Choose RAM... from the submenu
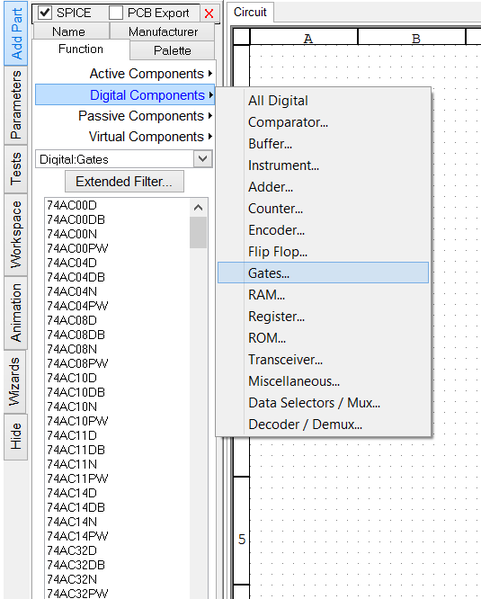The height and width of the screenshot is (599, 481). click(x=323, y=295)
